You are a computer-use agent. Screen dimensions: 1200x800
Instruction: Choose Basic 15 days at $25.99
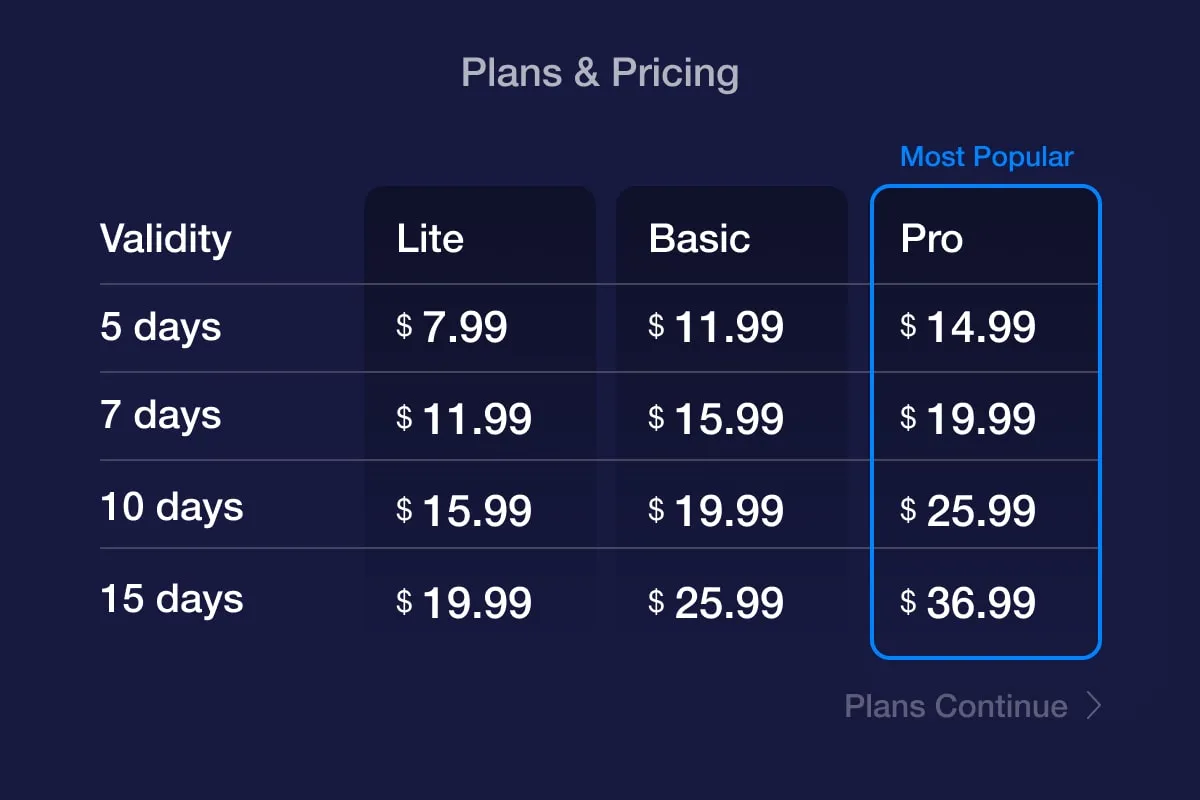click(716, 603)
